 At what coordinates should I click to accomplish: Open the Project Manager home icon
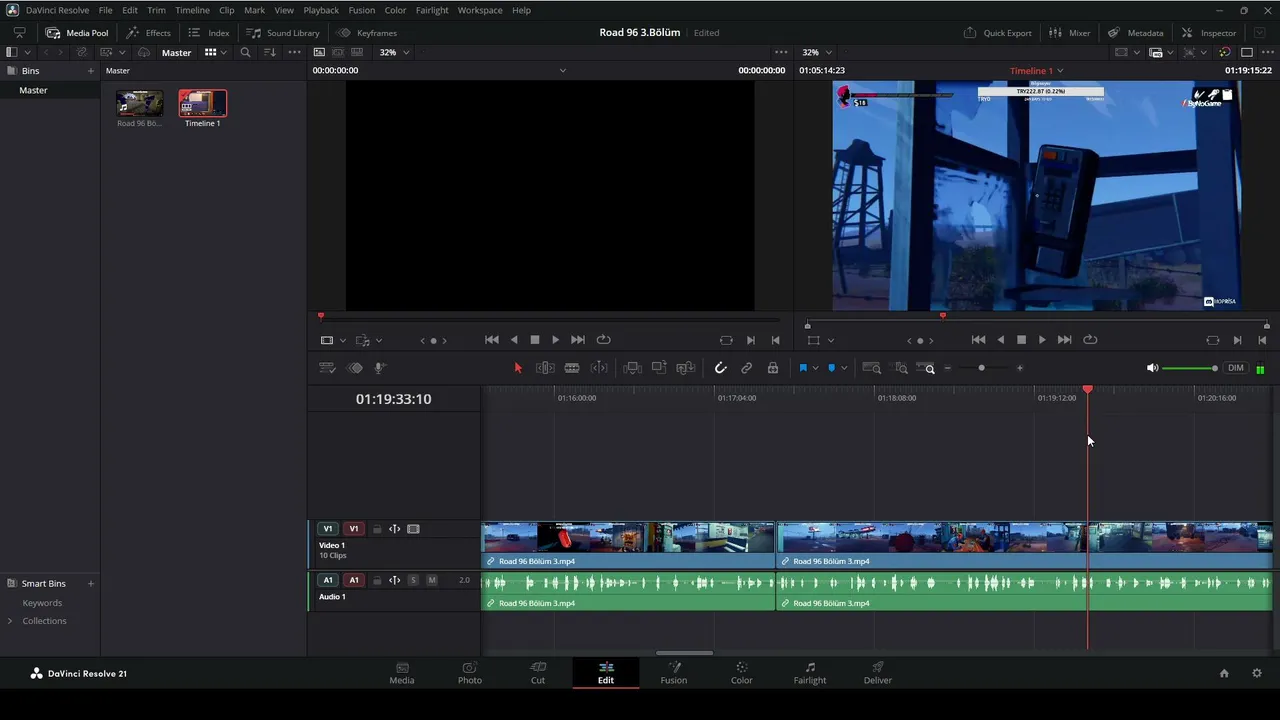1224,673
